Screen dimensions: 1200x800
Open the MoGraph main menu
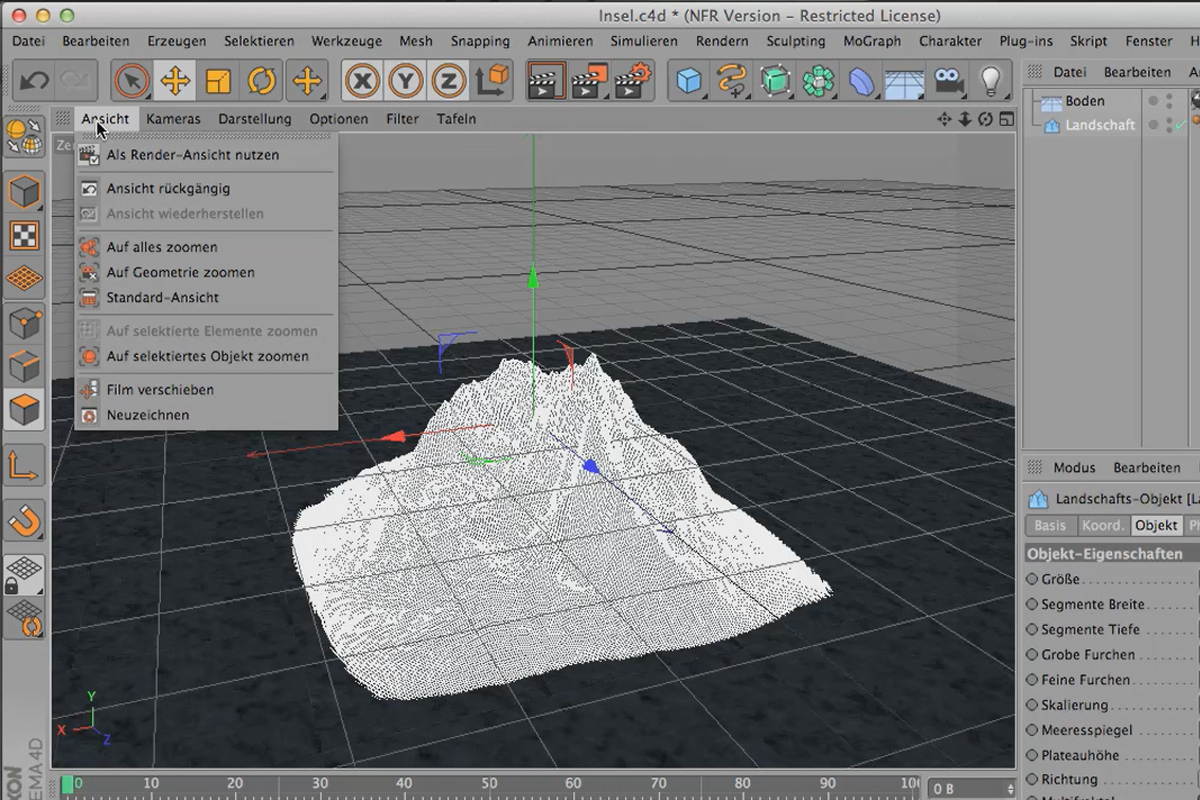tap(872, 41)
